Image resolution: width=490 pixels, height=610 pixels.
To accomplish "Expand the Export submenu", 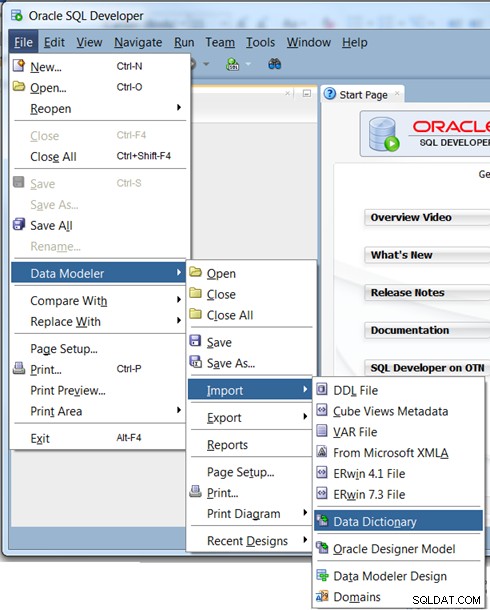I will tap(305, 417).
